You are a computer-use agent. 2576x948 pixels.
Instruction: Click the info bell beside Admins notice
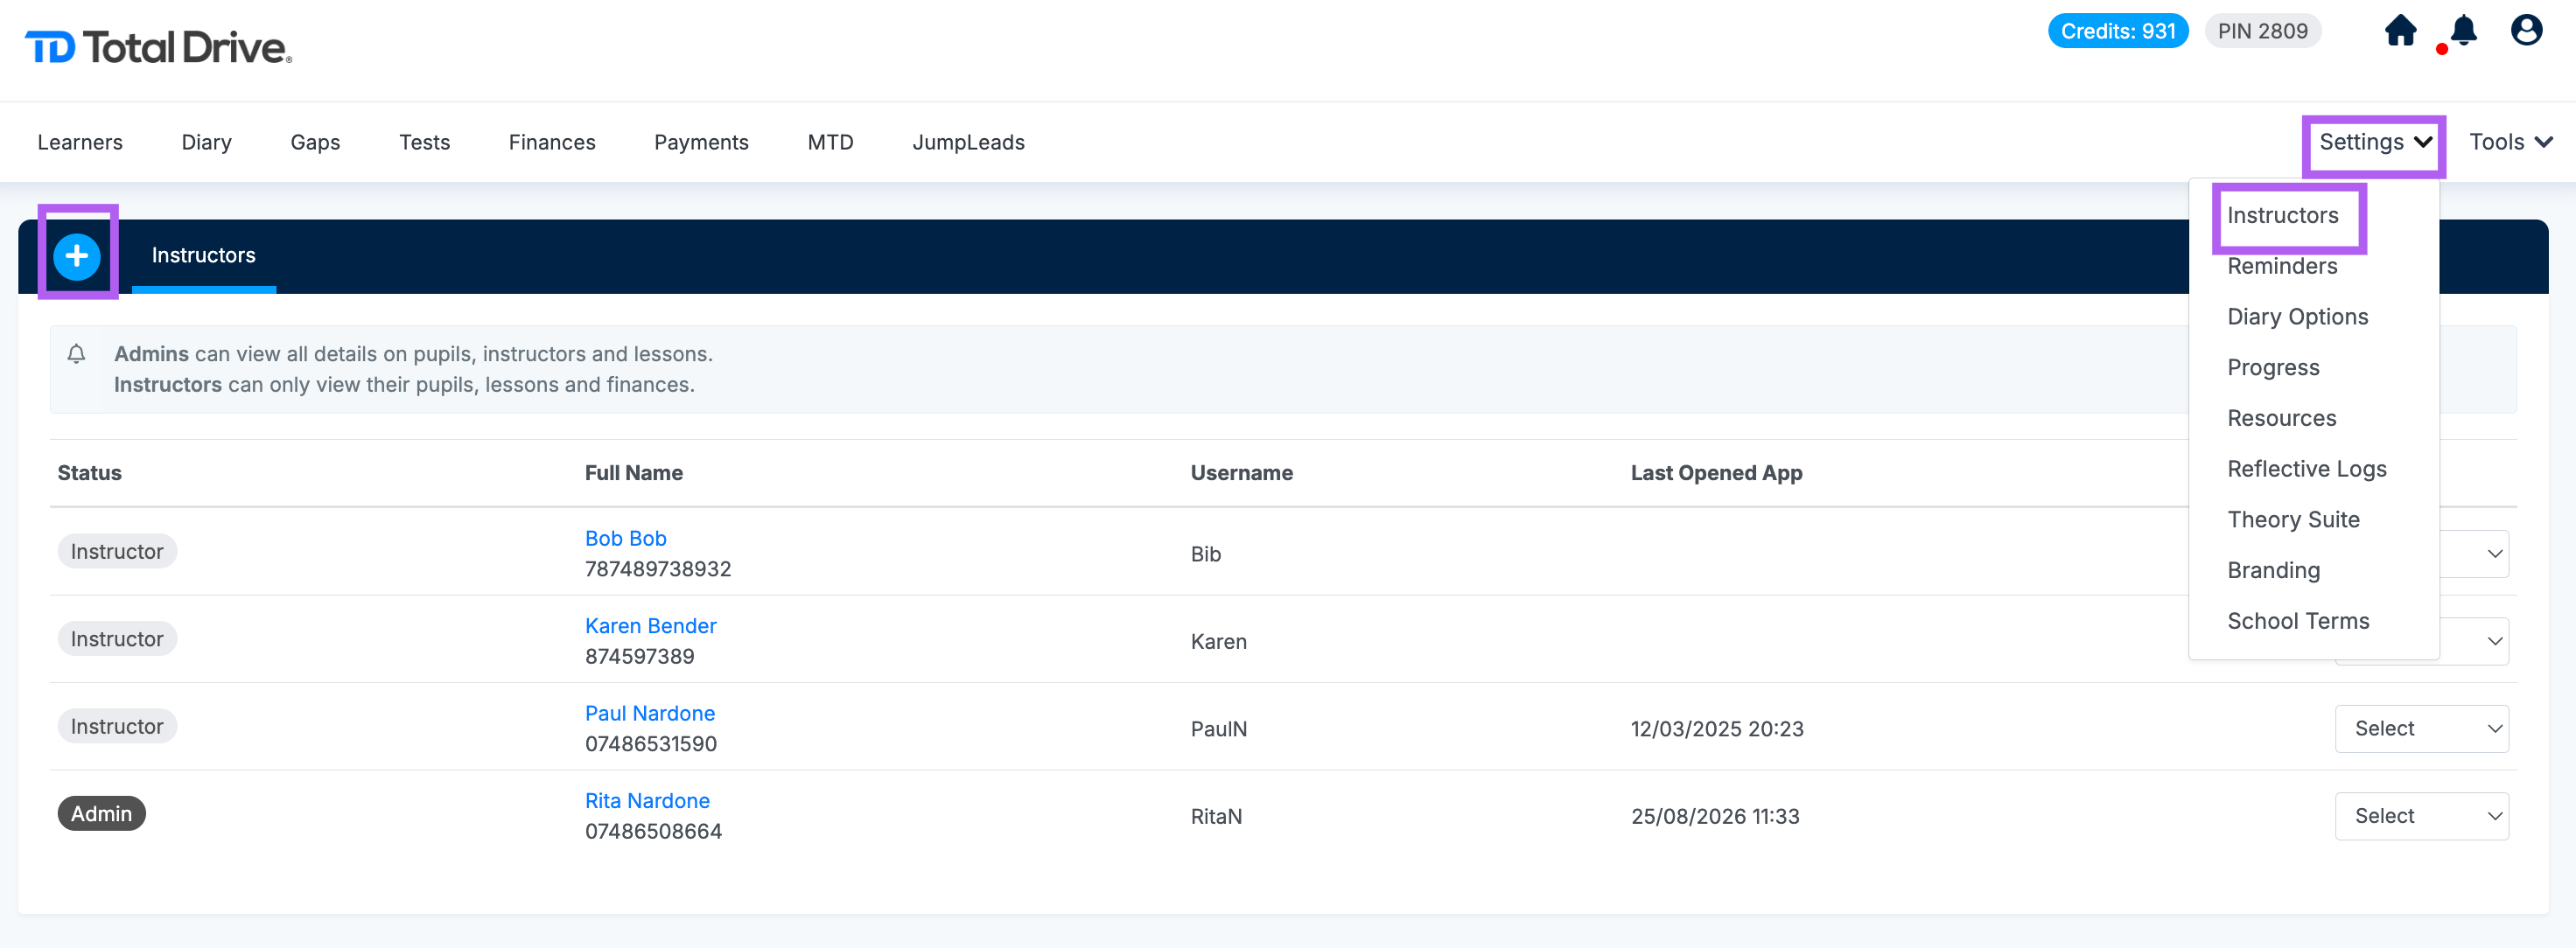pos(76,354)
